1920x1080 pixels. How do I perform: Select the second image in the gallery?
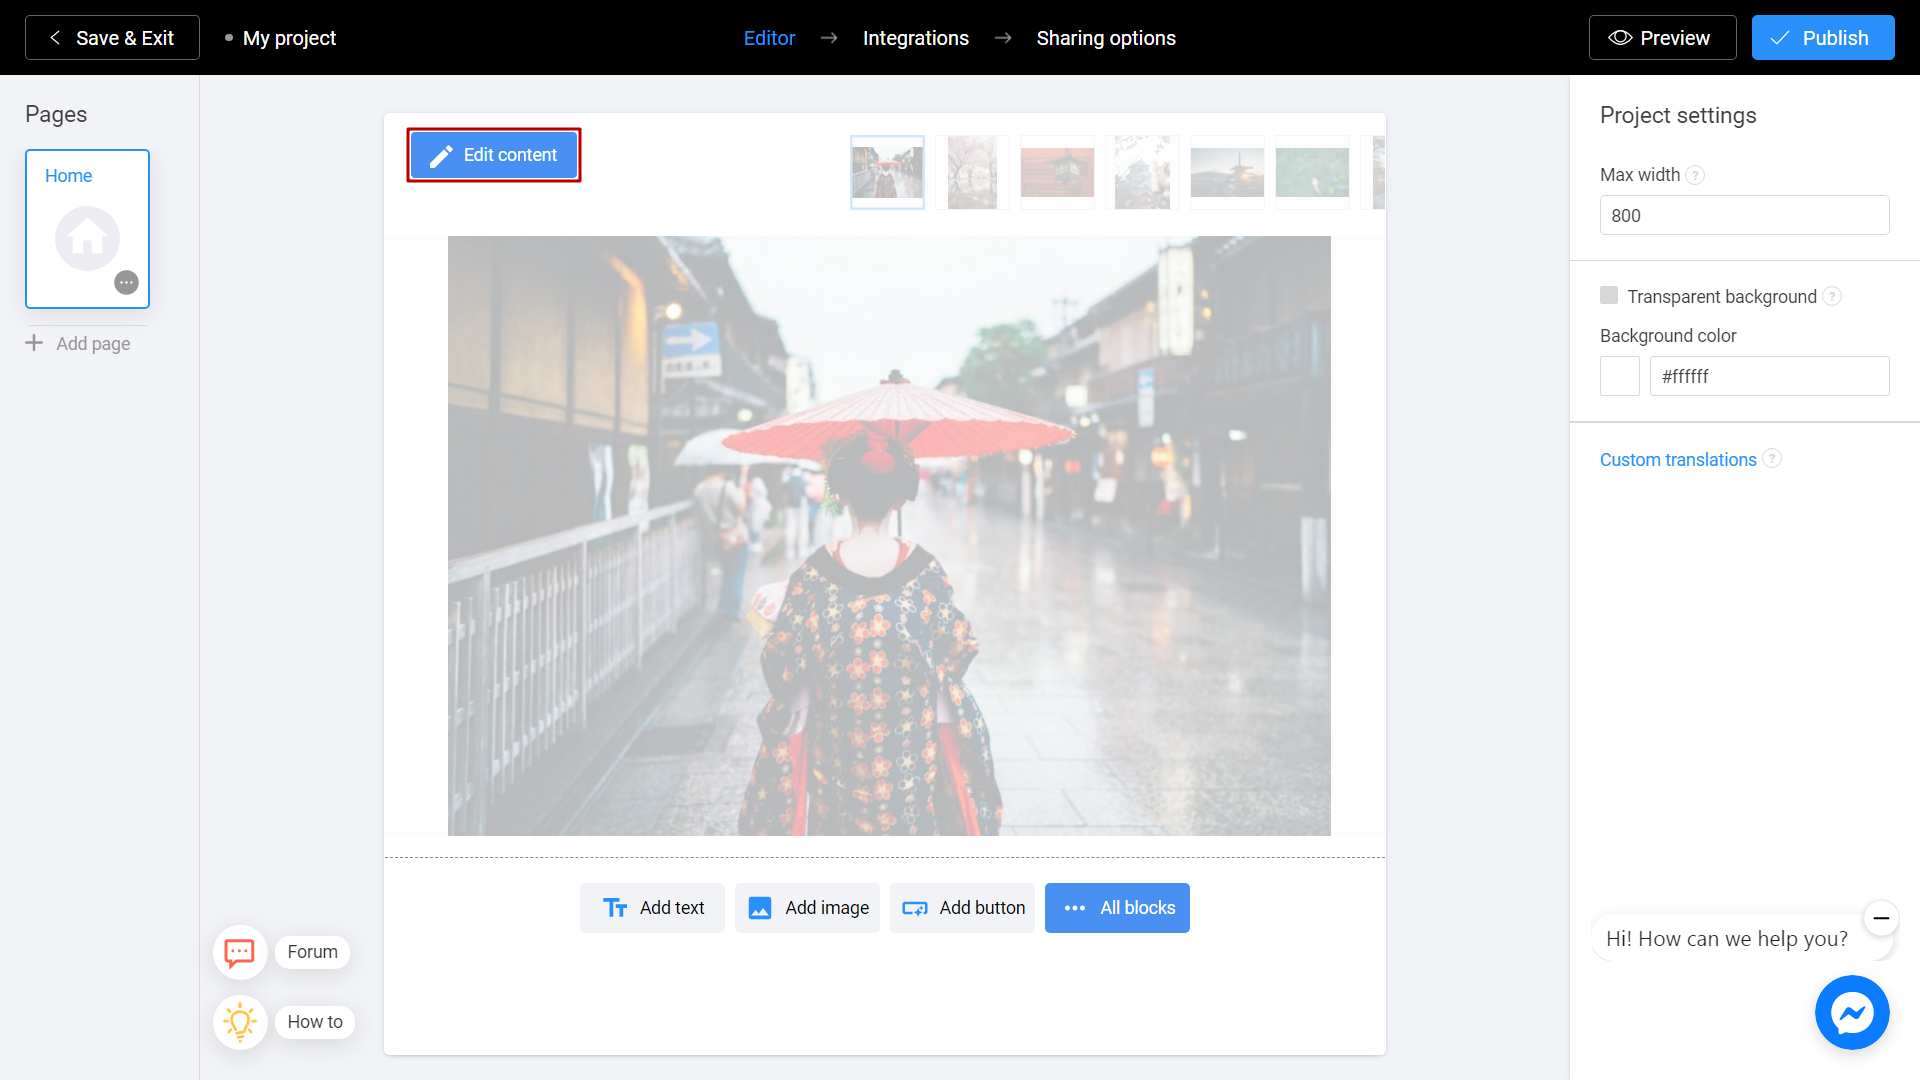point(972,170)
